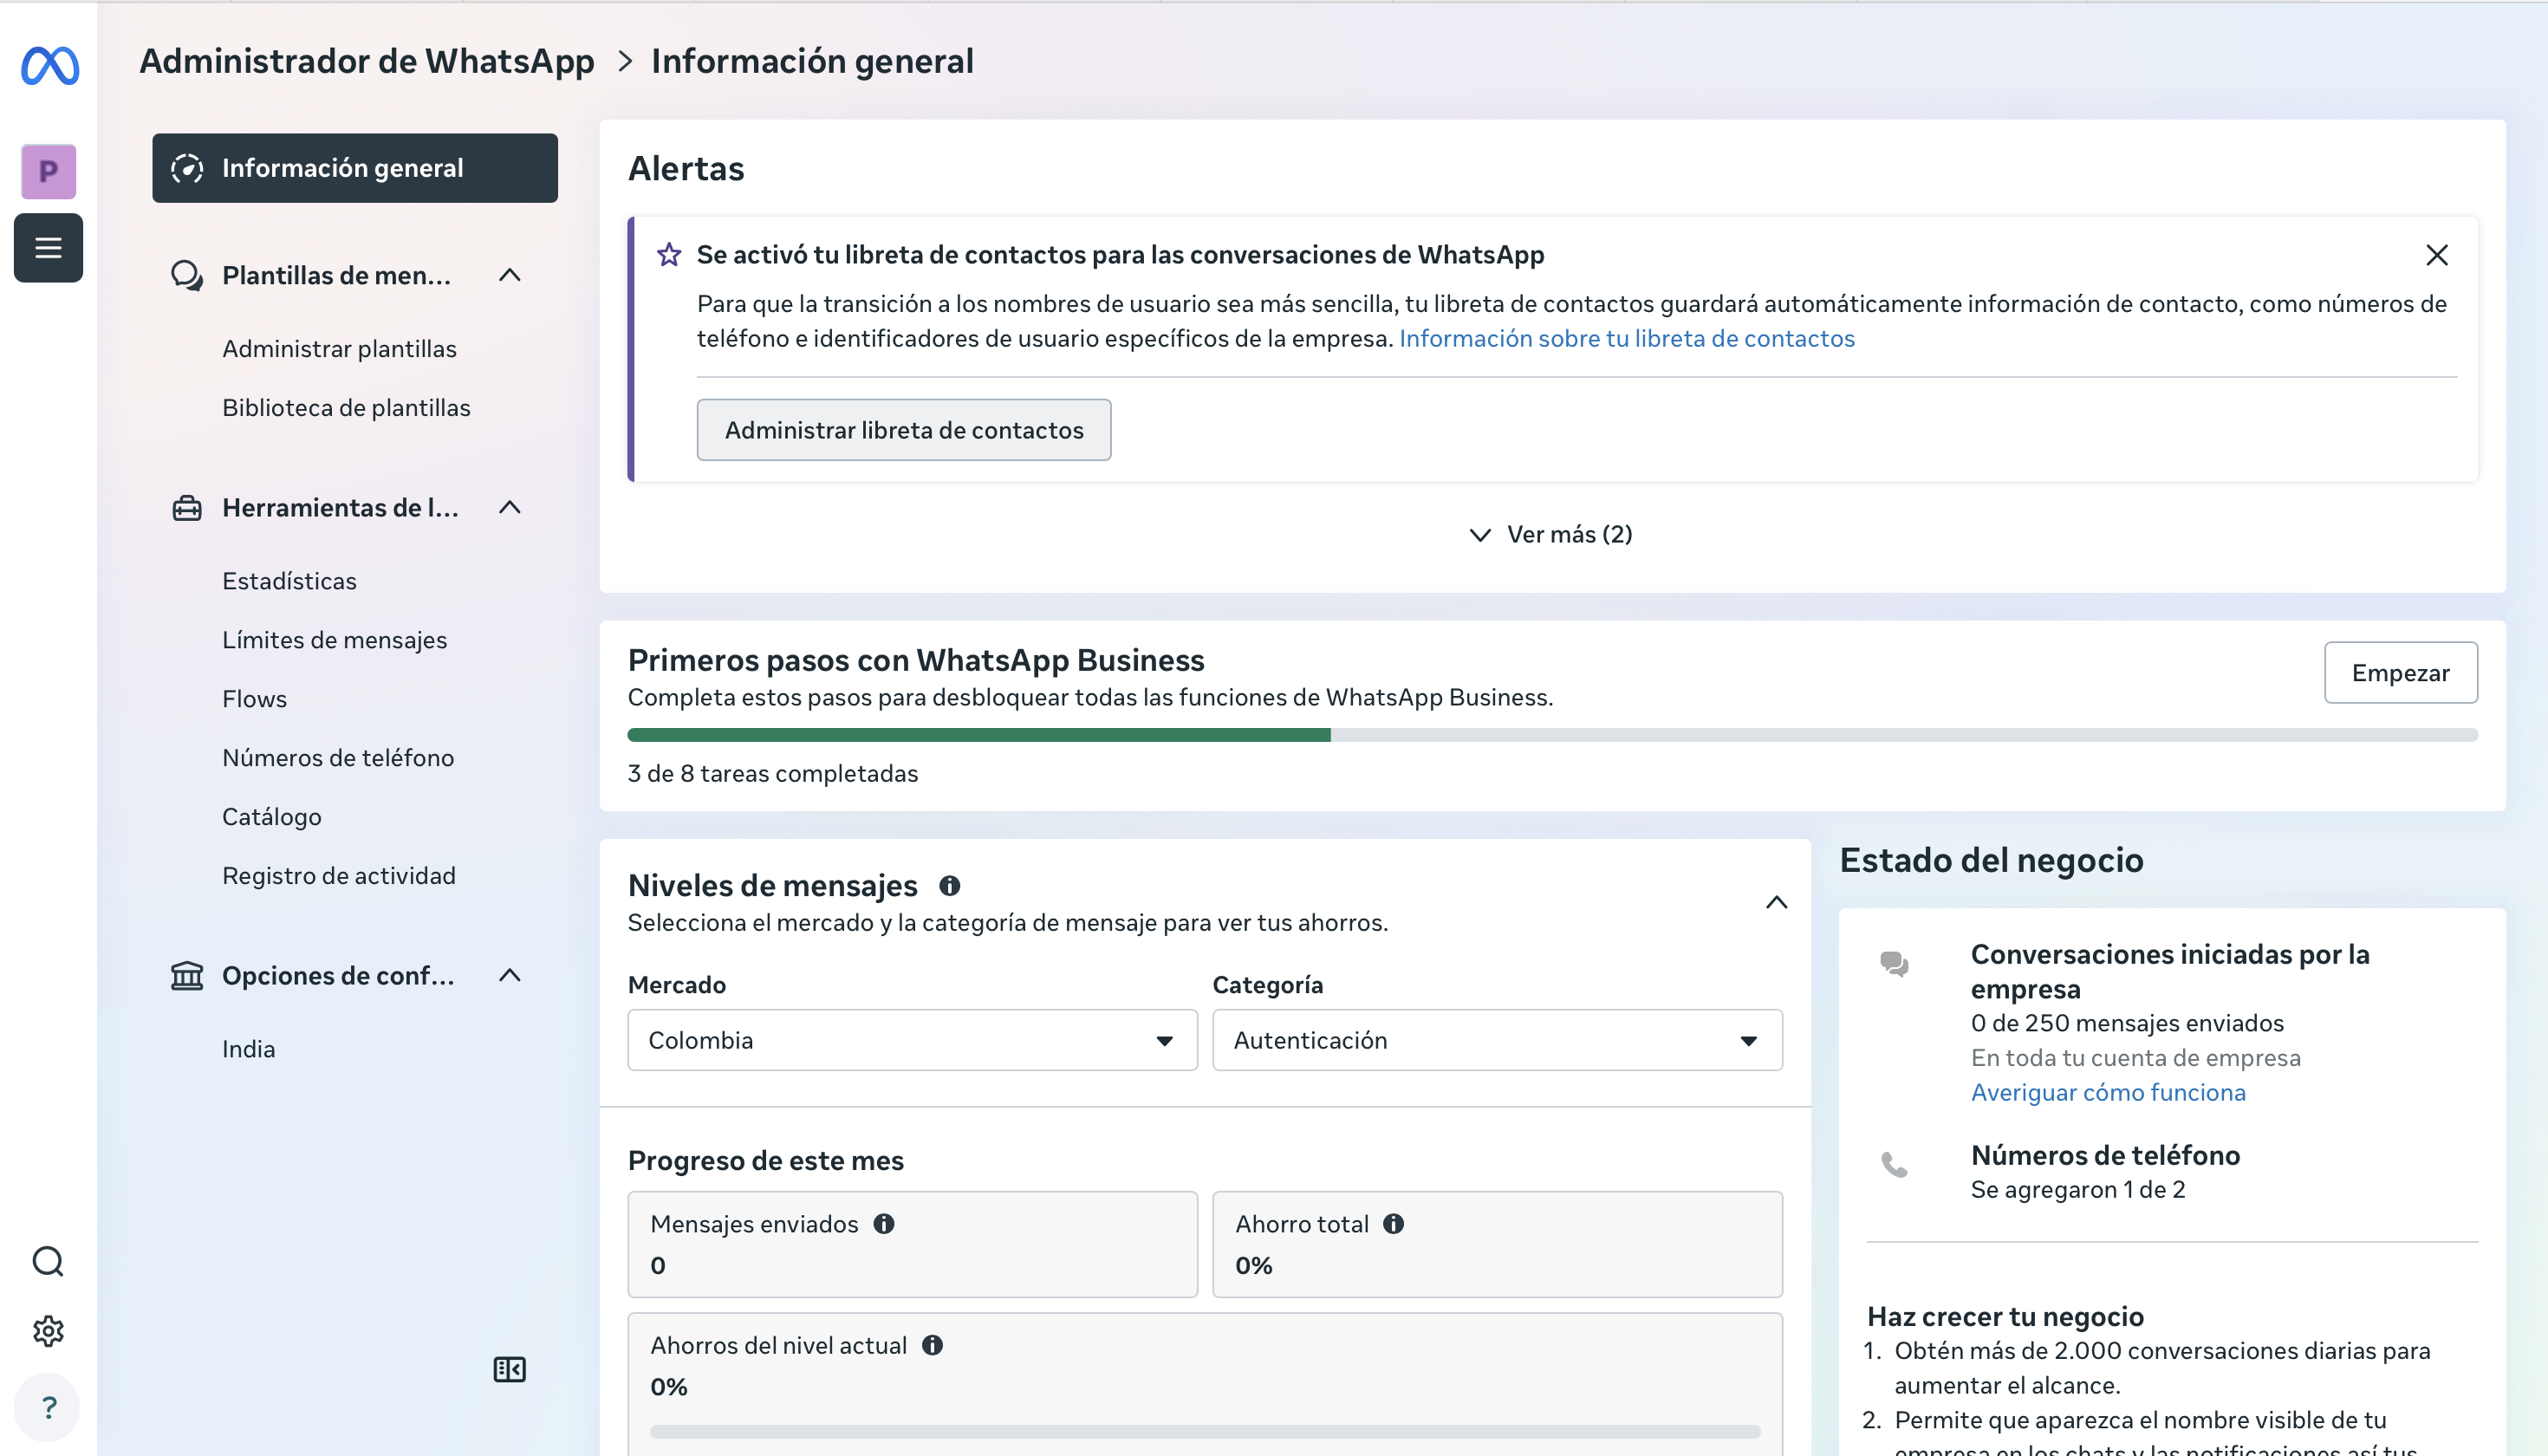Open Administrar plantillas
2548x1456 pixels.
pos(339,349)
